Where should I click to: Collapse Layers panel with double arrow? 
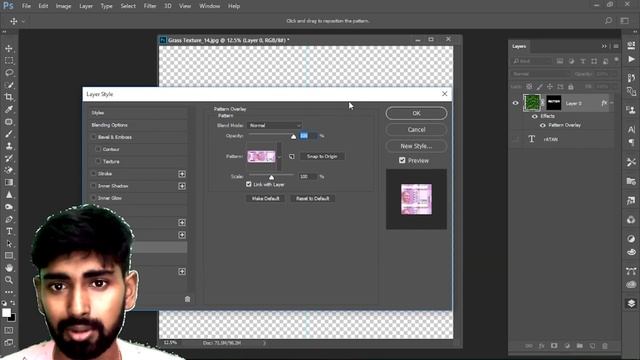pos(604,46)
